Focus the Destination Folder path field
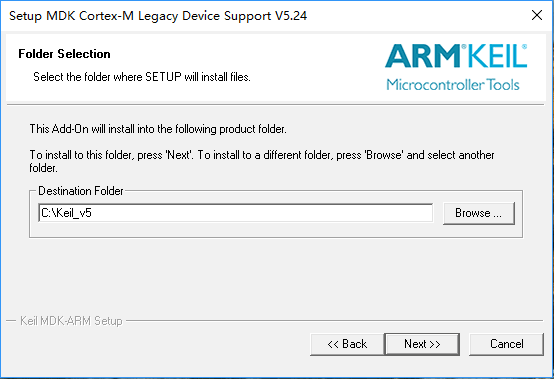The image size is (554, 379). pos(235,213)
